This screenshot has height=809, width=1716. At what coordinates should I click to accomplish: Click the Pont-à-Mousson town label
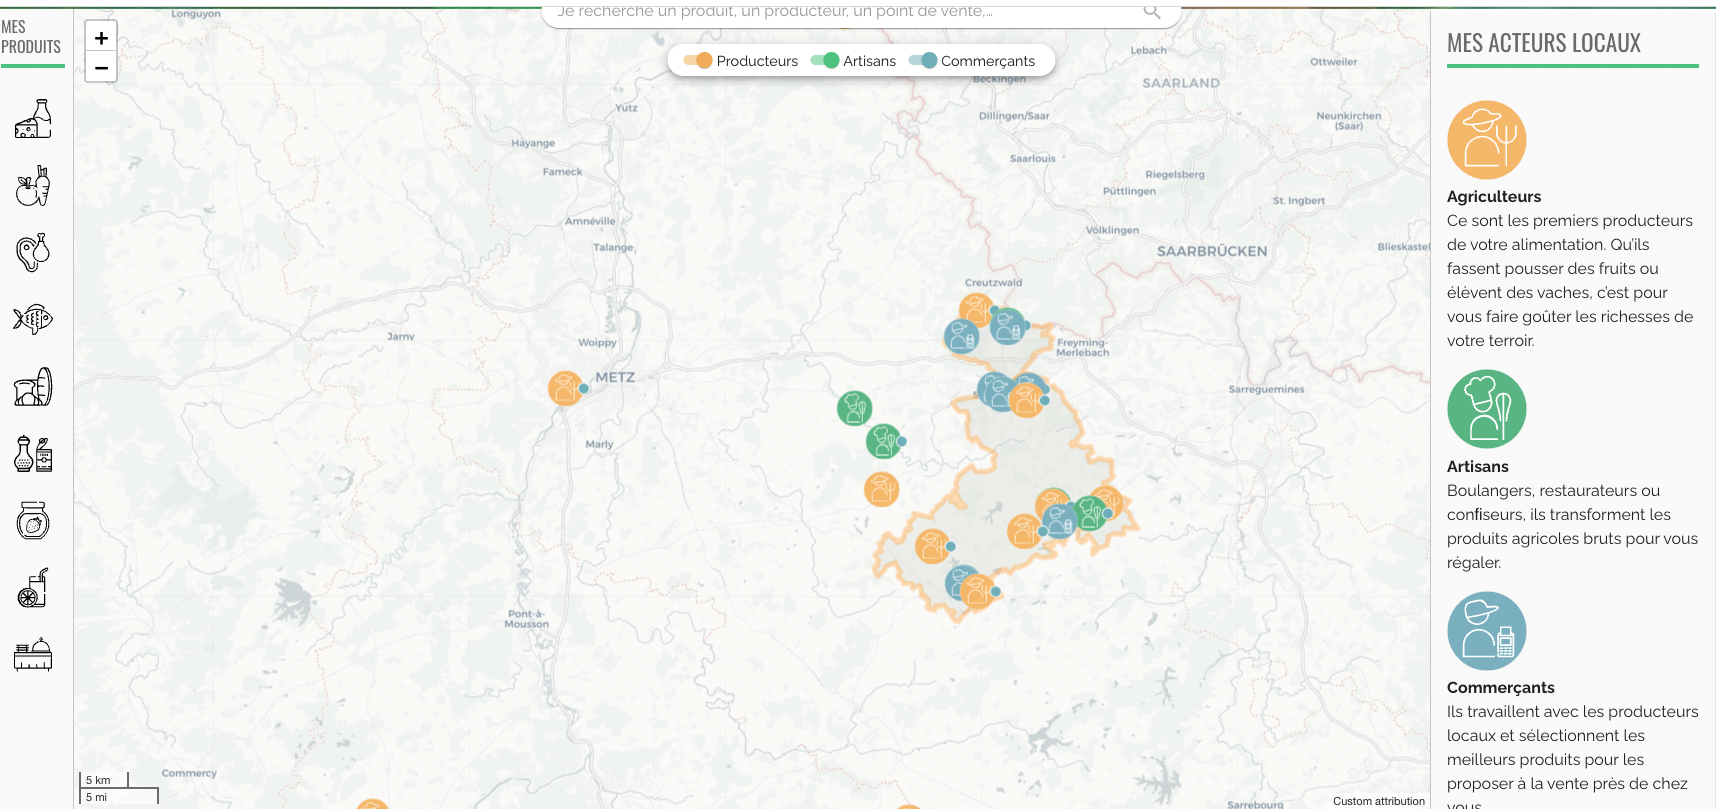click(x=527, y=619)
